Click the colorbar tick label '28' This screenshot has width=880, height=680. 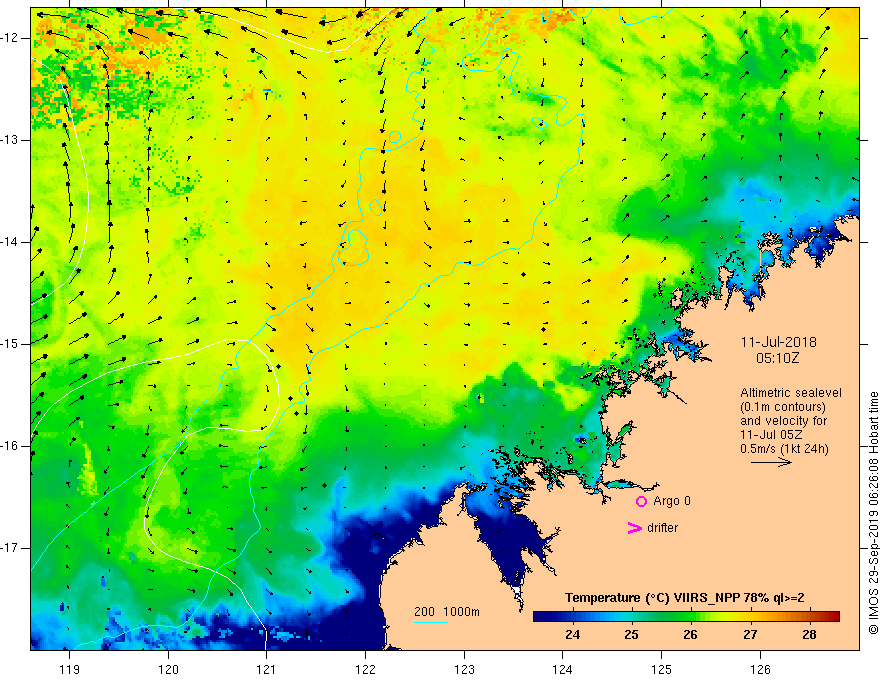tap(809, 635)
